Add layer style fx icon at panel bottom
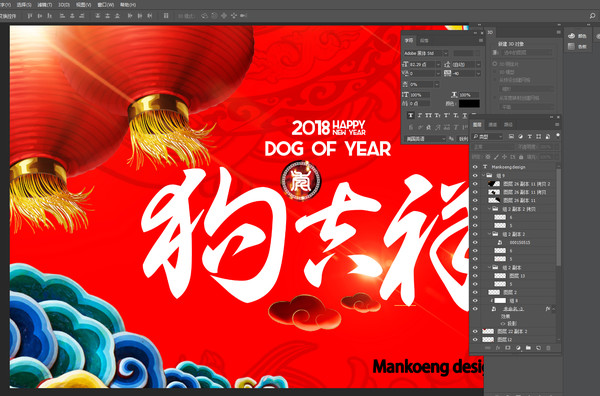The width and height of the screenshot is (600, 396). tap(498, 348)
